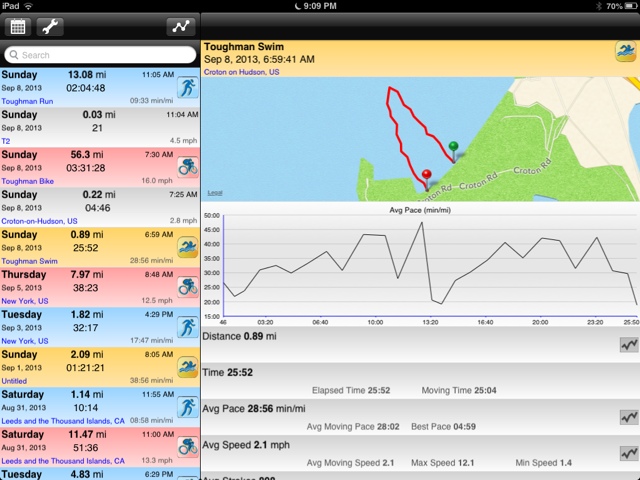Tap the run icon on Tuesday 1.82 mi row
Viewport: 640px width, 480px height.
point(188,327)
